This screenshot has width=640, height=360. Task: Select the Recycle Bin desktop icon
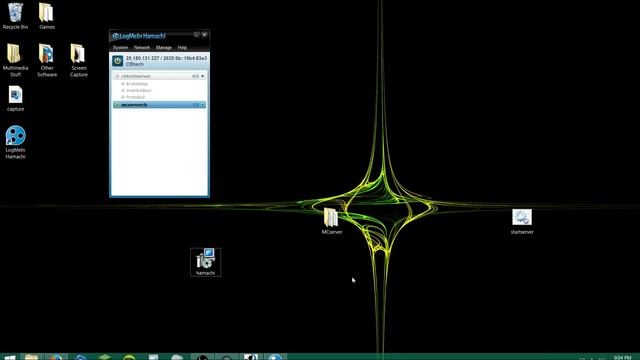click(x=16, y=16)
